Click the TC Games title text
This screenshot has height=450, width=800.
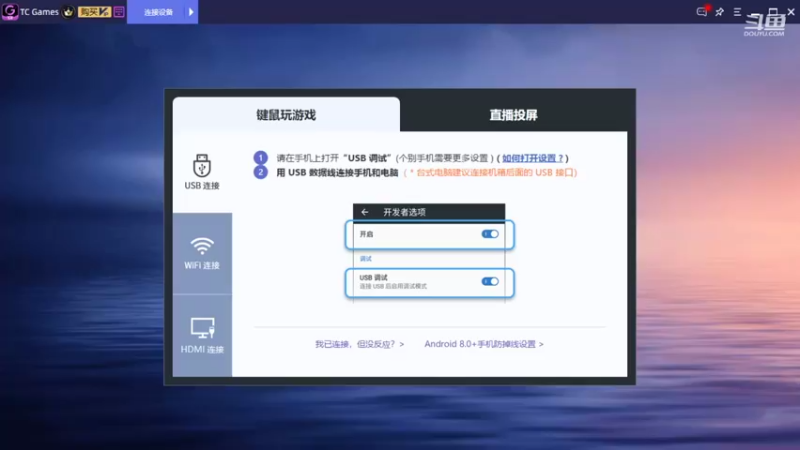point(39,12)
